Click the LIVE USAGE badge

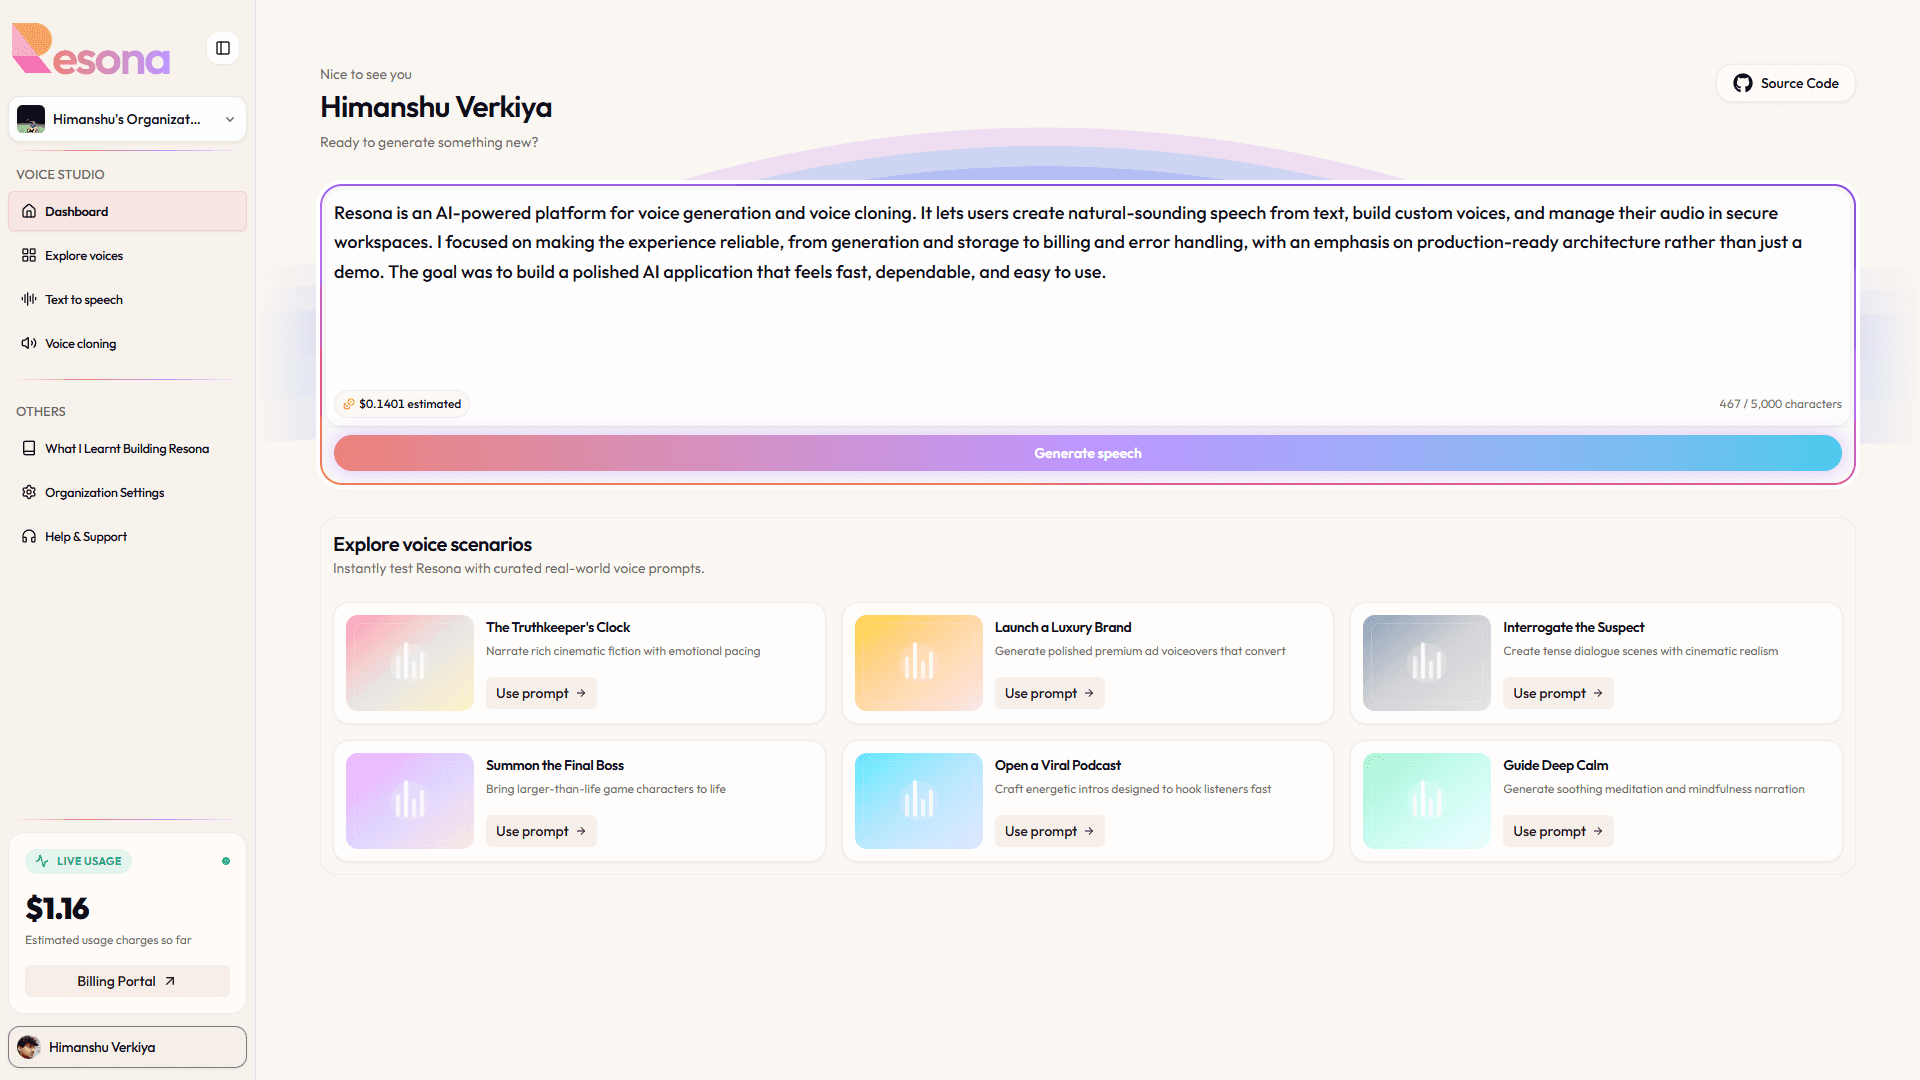point(79,861)
